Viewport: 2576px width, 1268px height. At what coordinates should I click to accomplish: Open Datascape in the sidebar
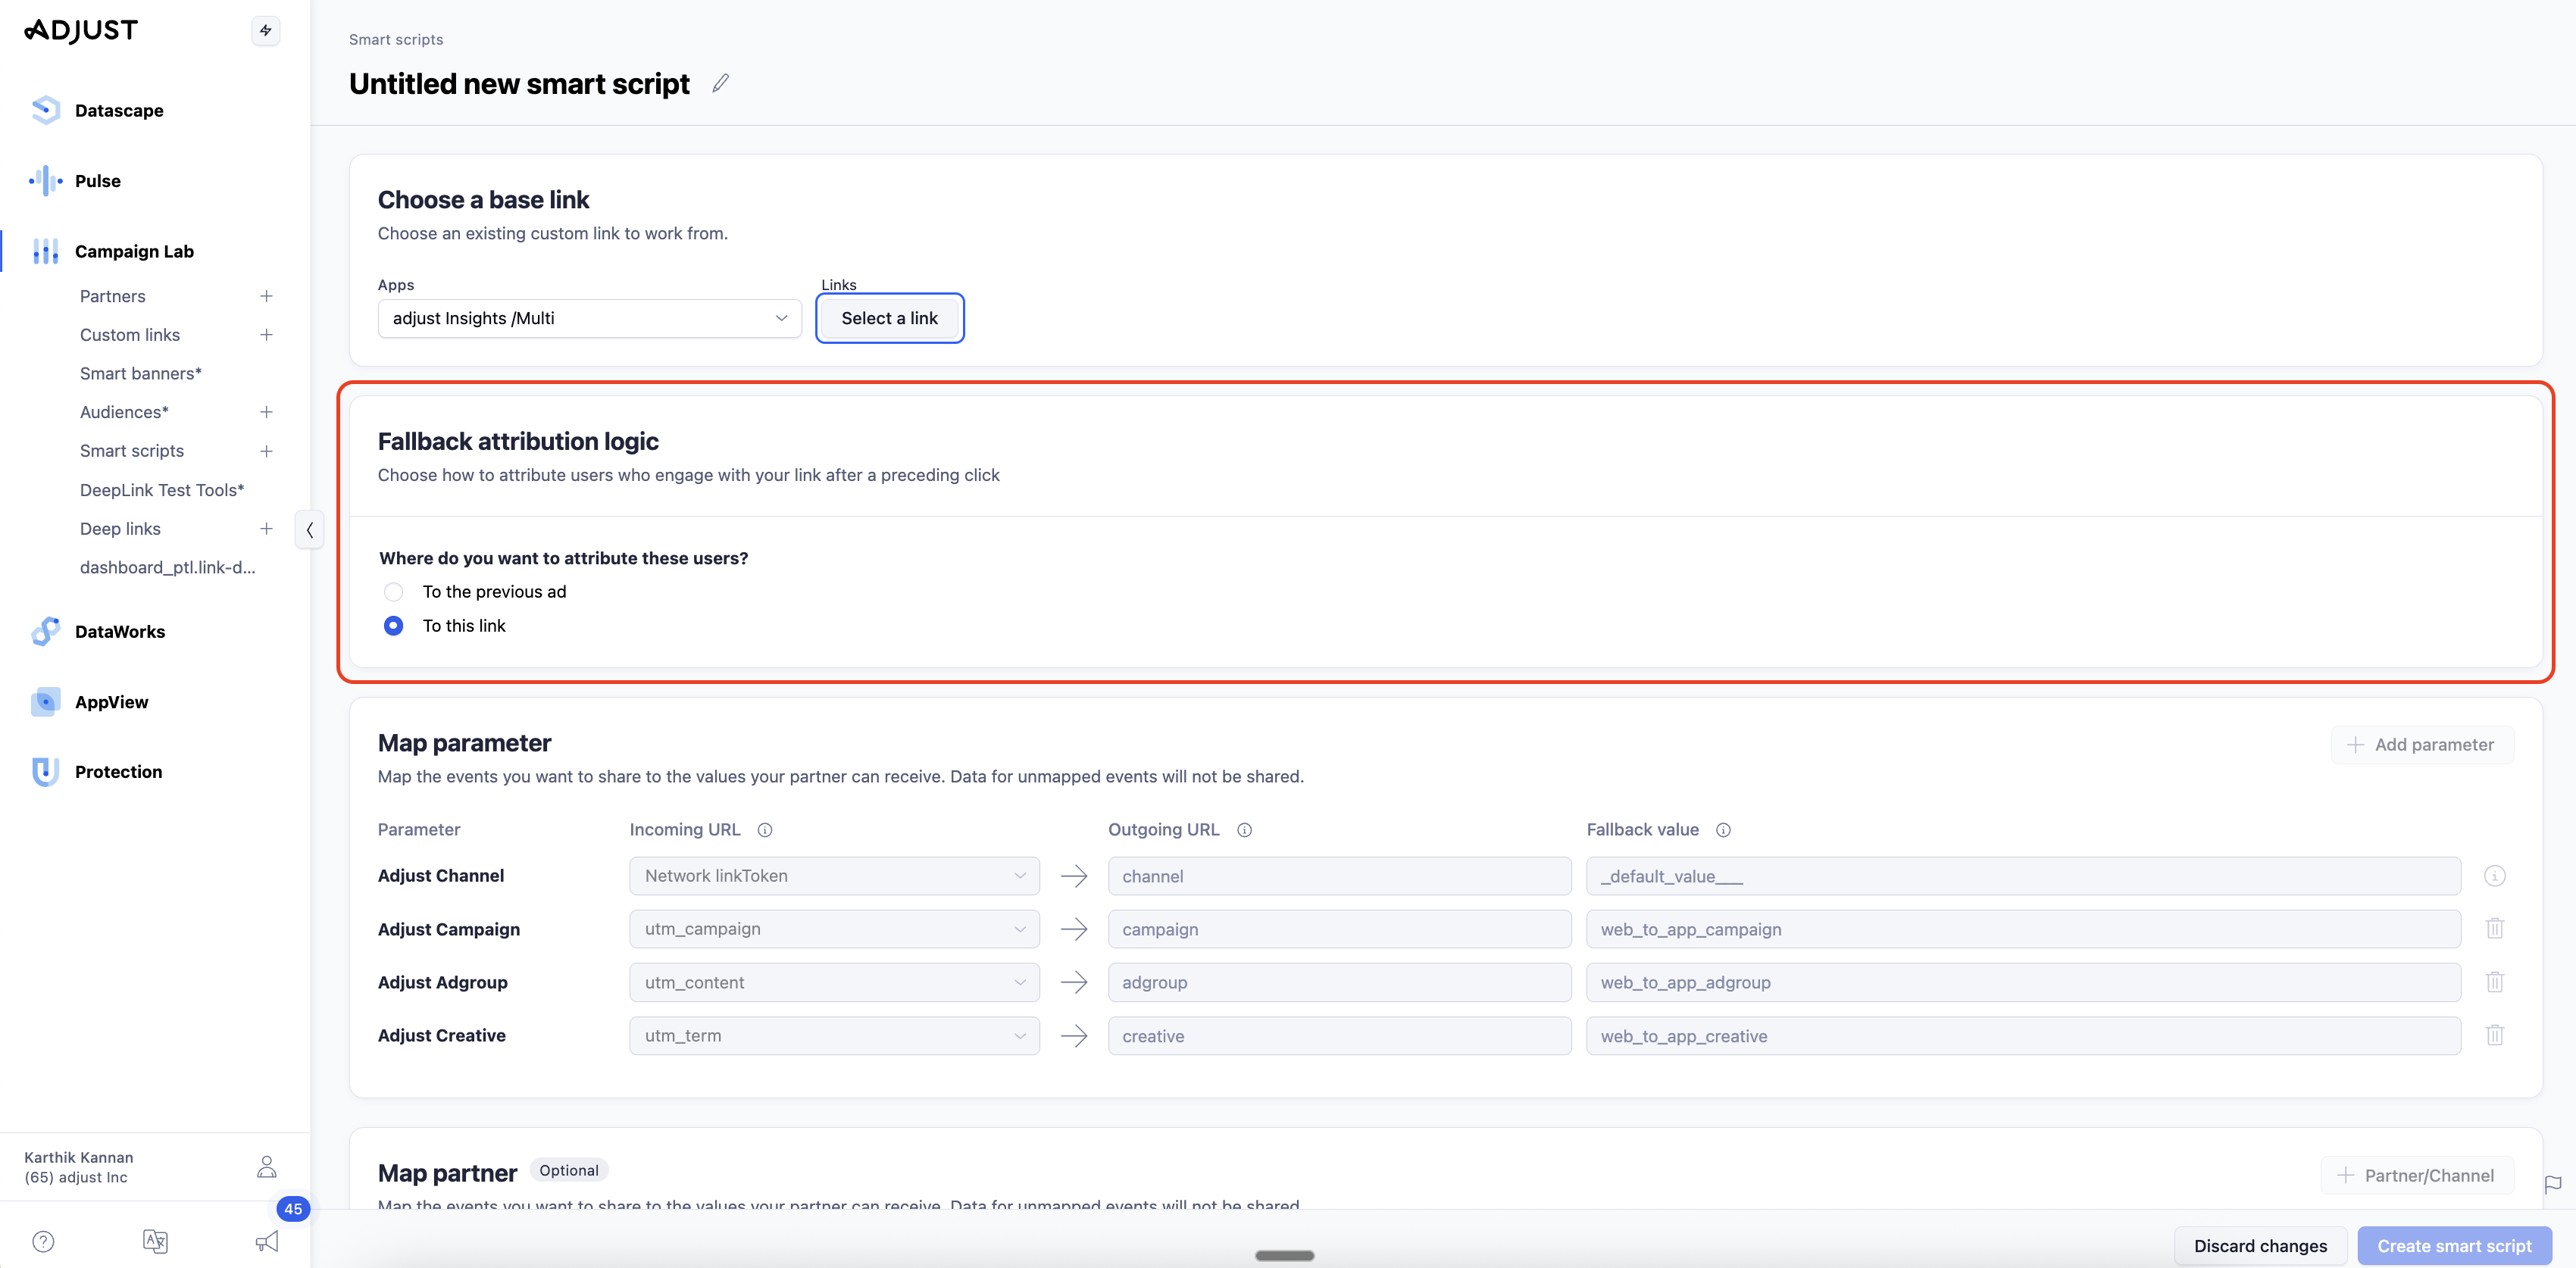(119, 110)
